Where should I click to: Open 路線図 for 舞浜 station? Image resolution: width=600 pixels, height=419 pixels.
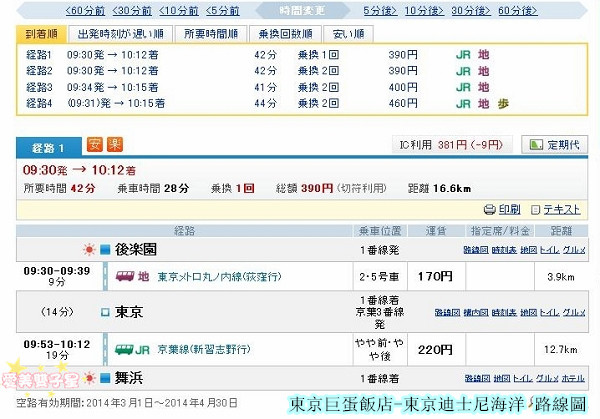(x=477, y=379)
